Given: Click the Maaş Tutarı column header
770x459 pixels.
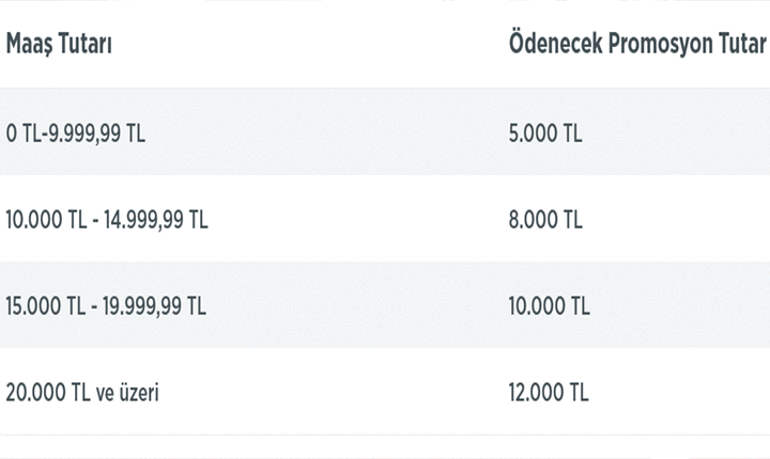Looking at the screenshot, I should tap(59, 45).
